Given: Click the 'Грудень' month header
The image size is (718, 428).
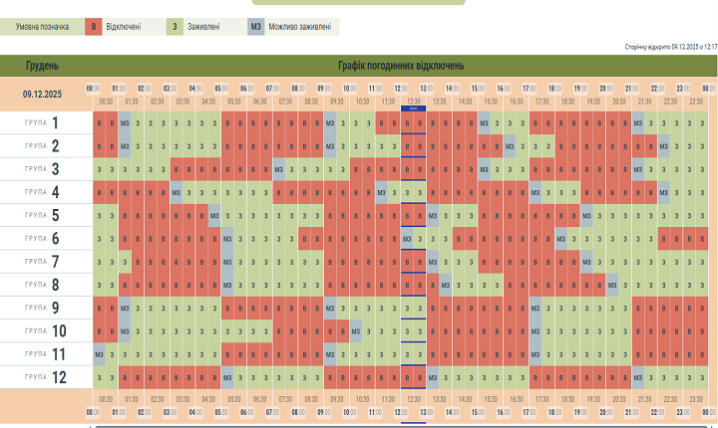Looking at the screenshot, I should 43,65.
